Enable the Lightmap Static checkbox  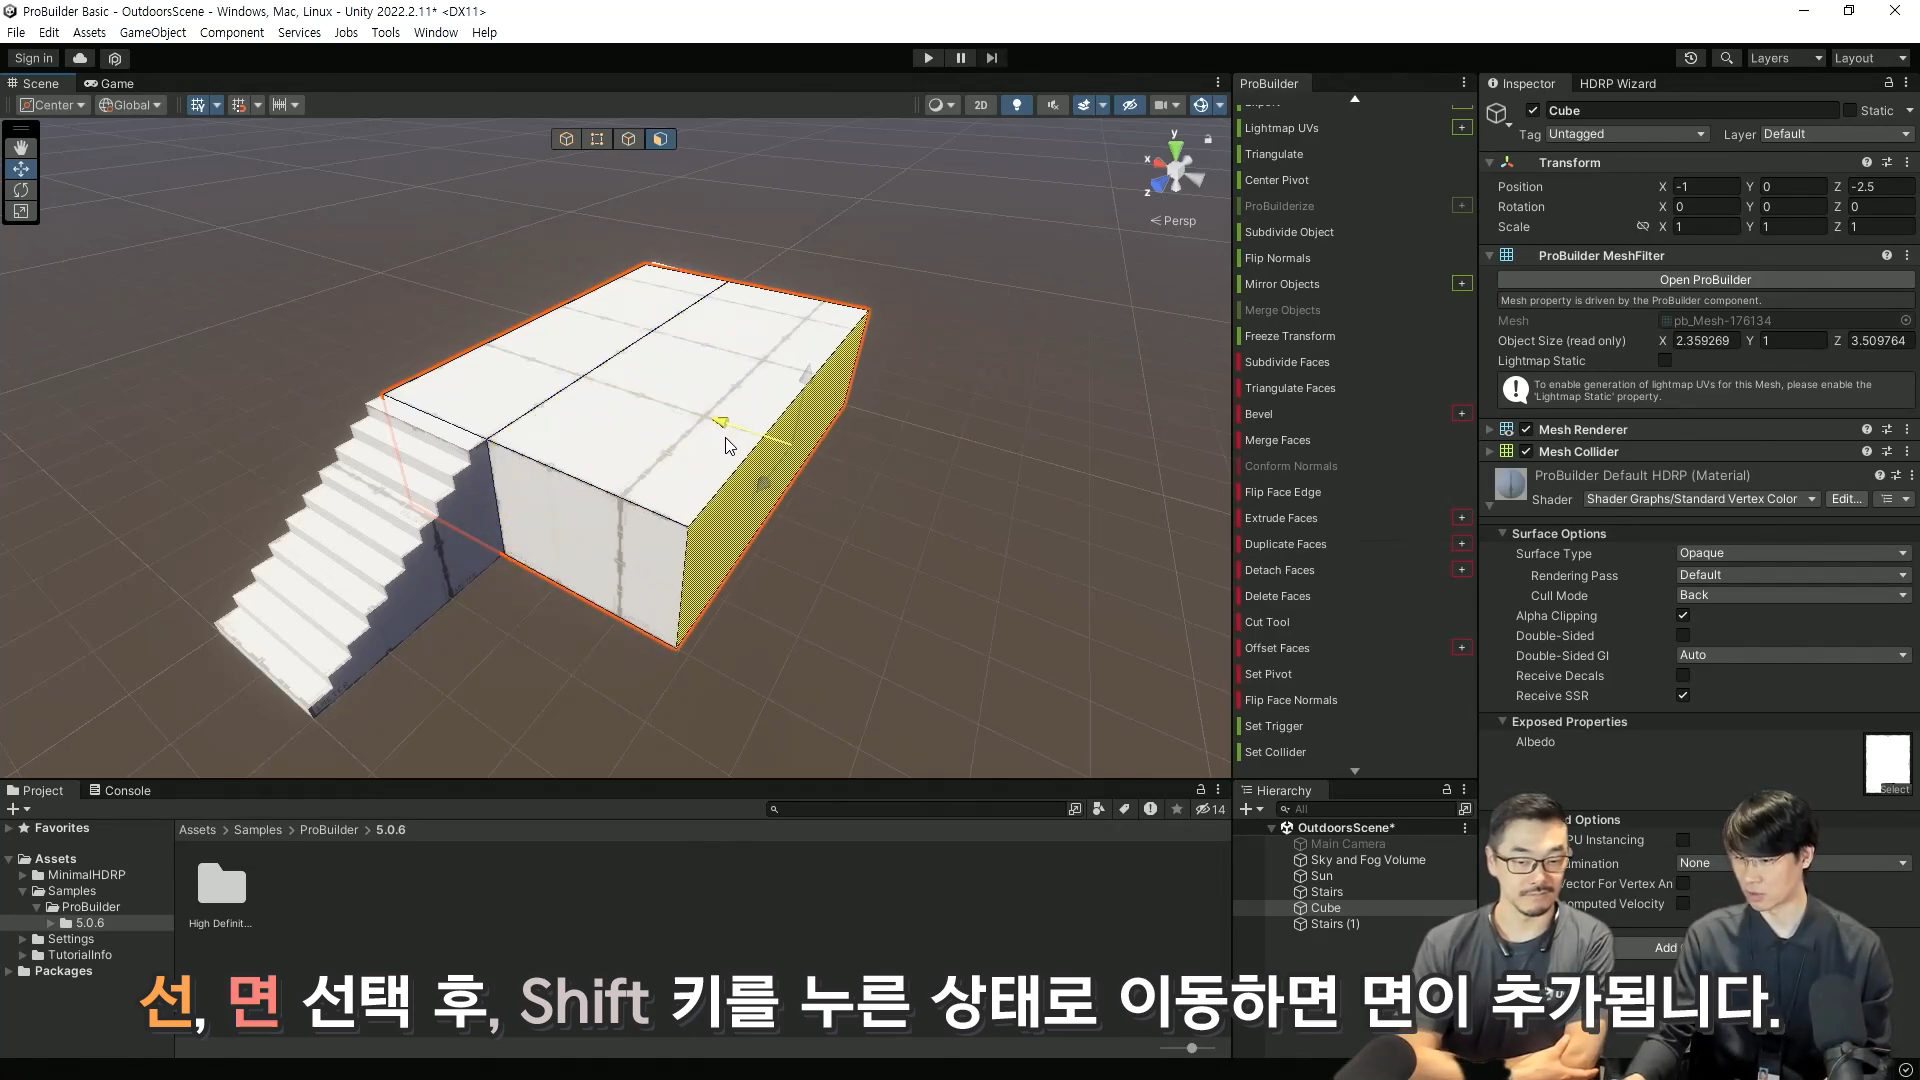coord(1665,361)
